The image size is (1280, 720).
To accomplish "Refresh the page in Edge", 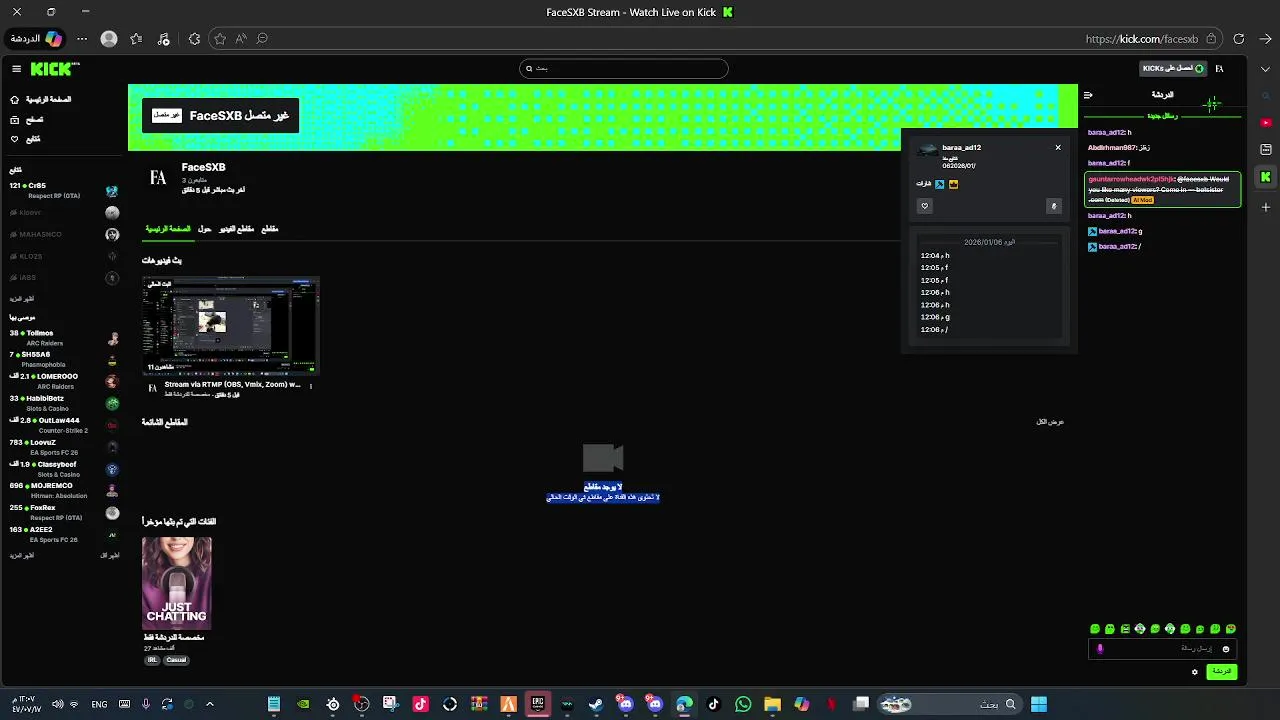I will click(x=1239, y=39).
